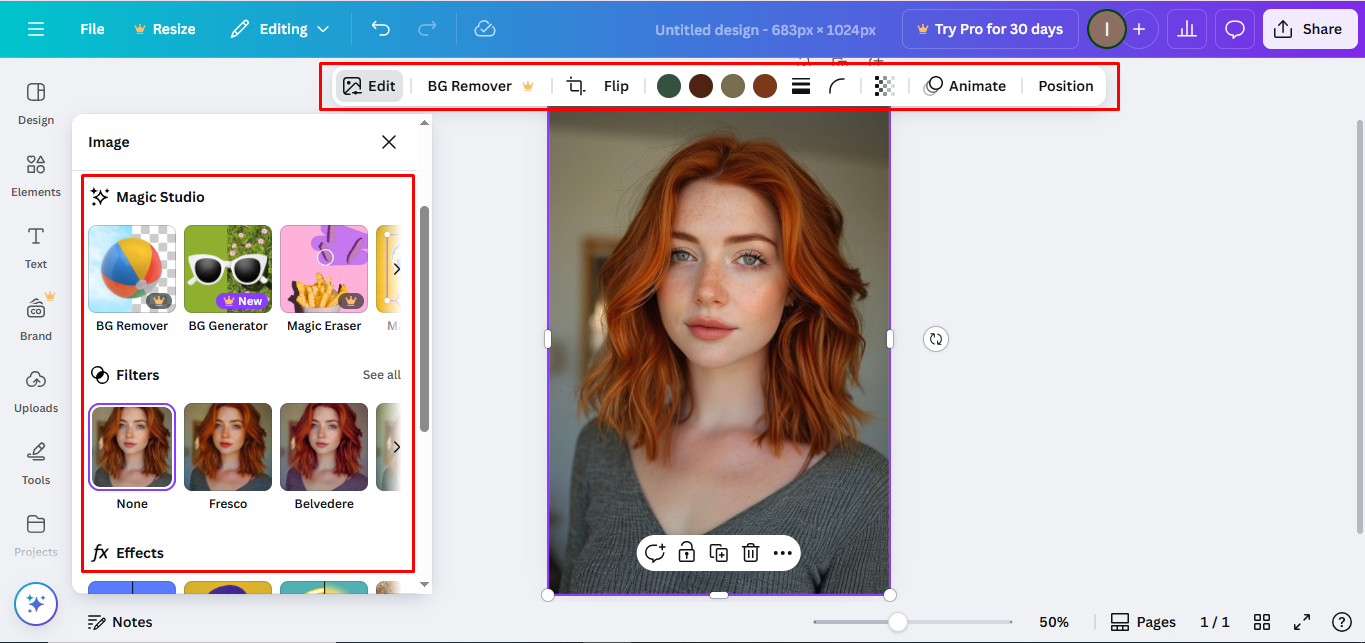Apply the Fresco filter thumbnail
This screenshot has height=643, width=1365.
click(227, 447)
